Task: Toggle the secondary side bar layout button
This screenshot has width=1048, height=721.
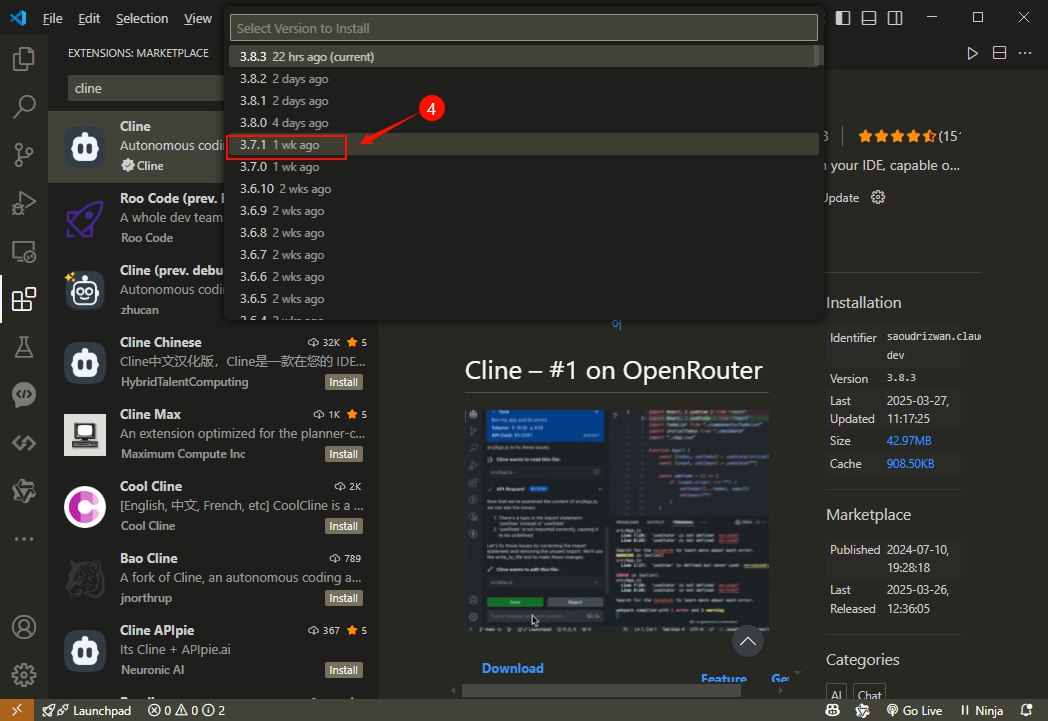Action: click(x=895, y=18)
